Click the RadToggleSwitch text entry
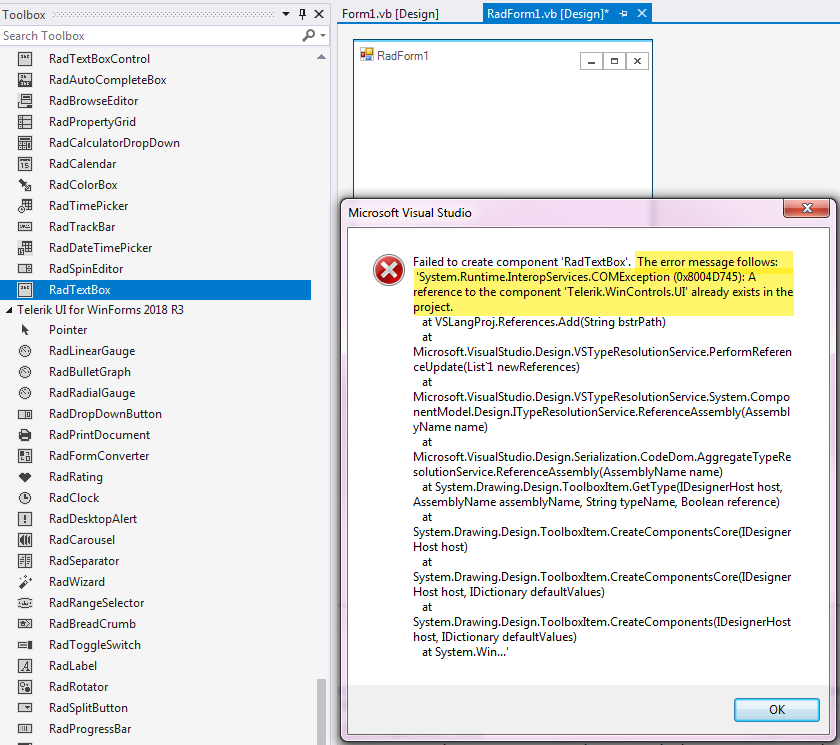Screen dimensions: 840x745 click(95, 645)
